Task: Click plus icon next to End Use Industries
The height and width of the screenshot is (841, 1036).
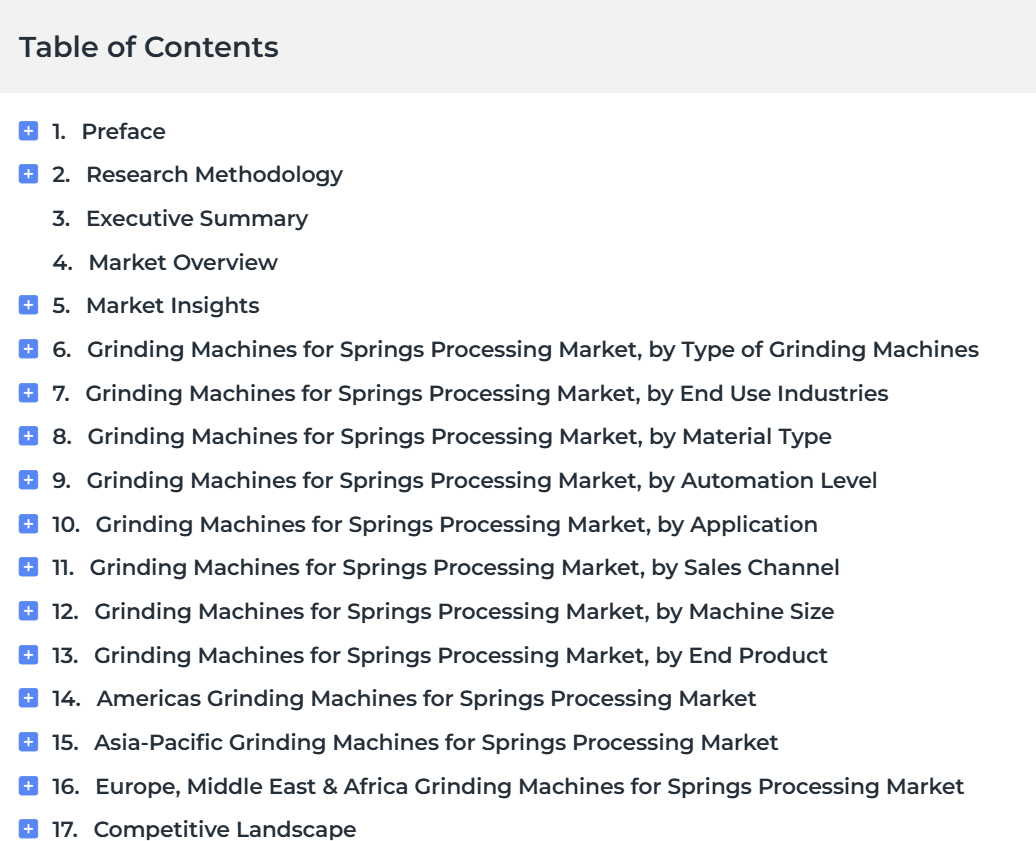Action: point(28,392)
